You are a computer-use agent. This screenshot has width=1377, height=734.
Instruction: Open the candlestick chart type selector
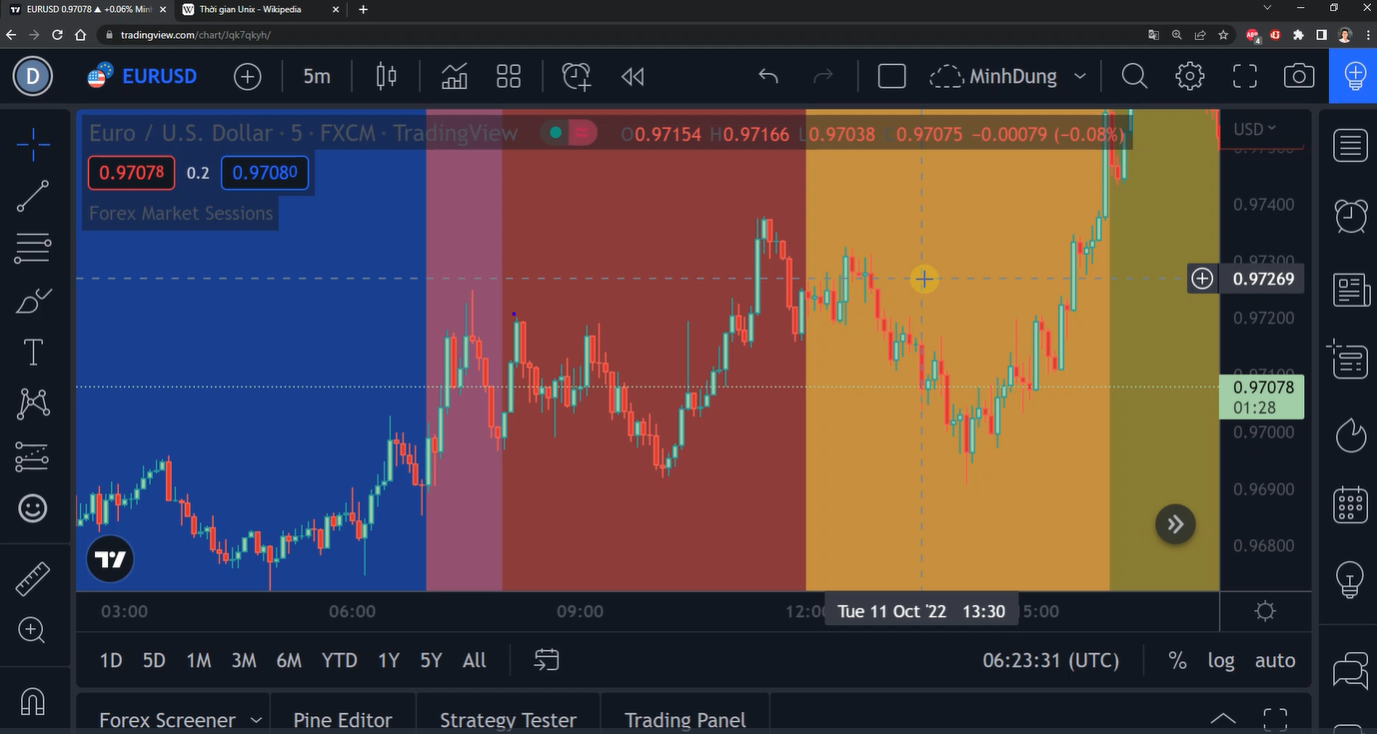[x=386, y=76]
